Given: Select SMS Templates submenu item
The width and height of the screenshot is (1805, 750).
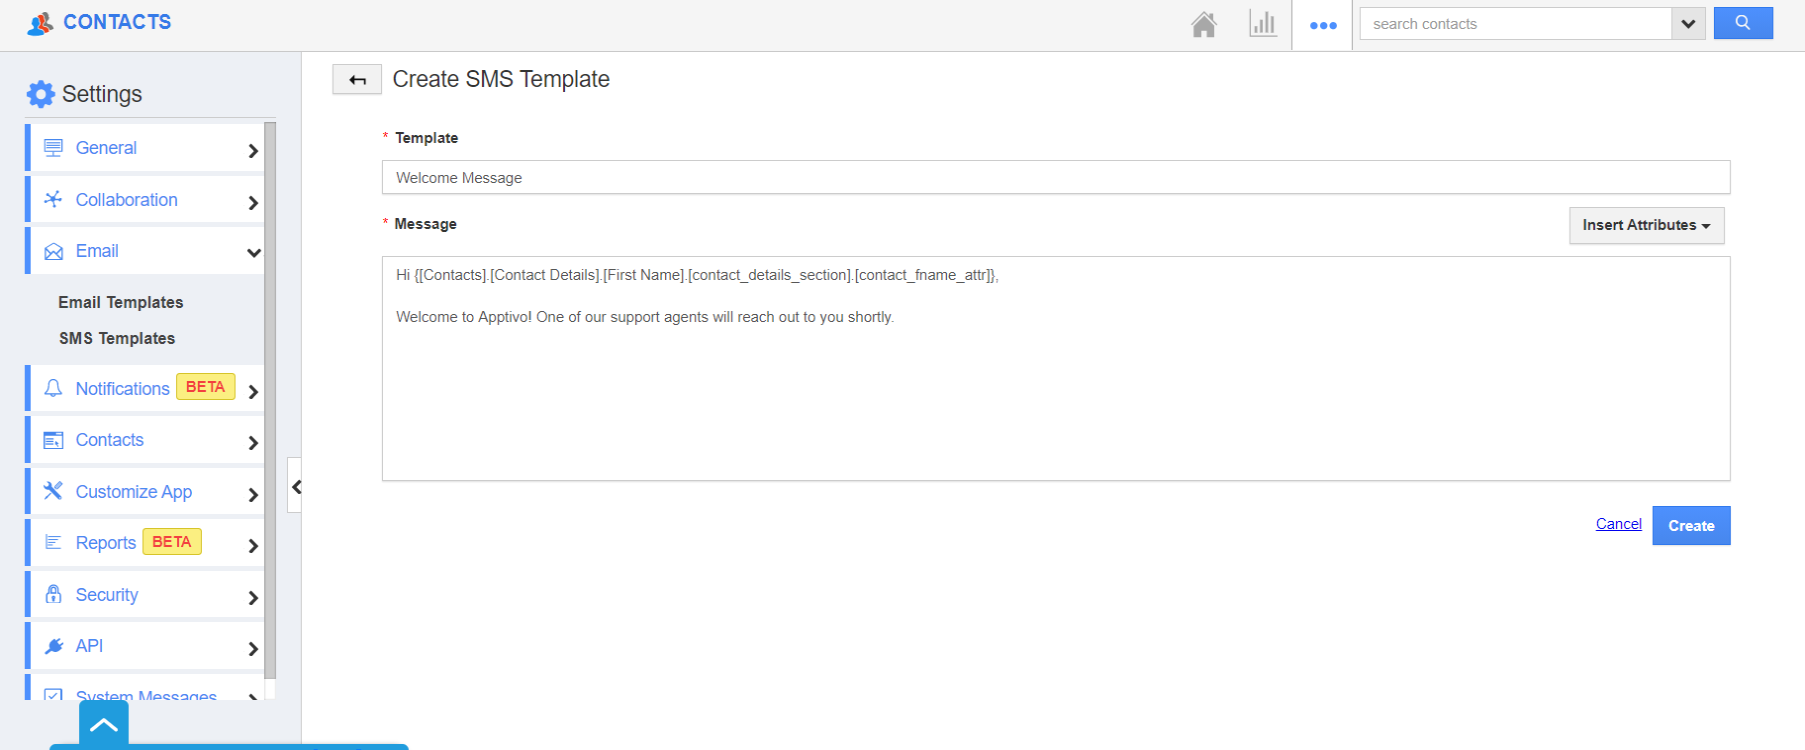Looking at the screenshot, I should click(117, 338).
